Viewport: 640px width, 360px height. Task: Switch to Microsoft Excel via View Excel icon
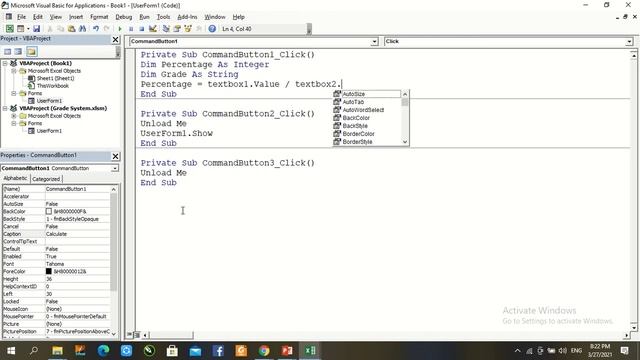click(9, 29)
